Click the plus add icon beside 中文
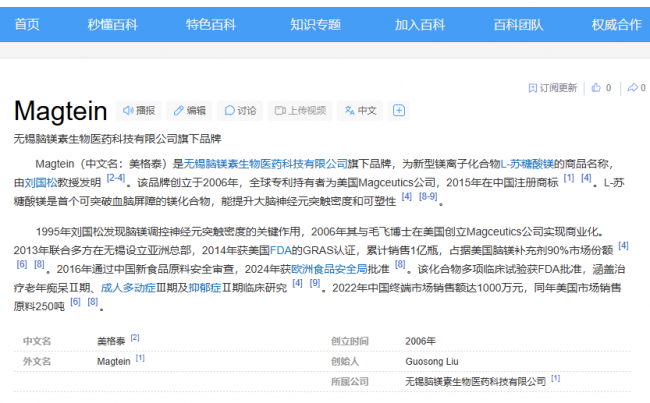Image resolution: width=650 pixels, height=403 pixels. pyautogui.click(x=399, y=110)
